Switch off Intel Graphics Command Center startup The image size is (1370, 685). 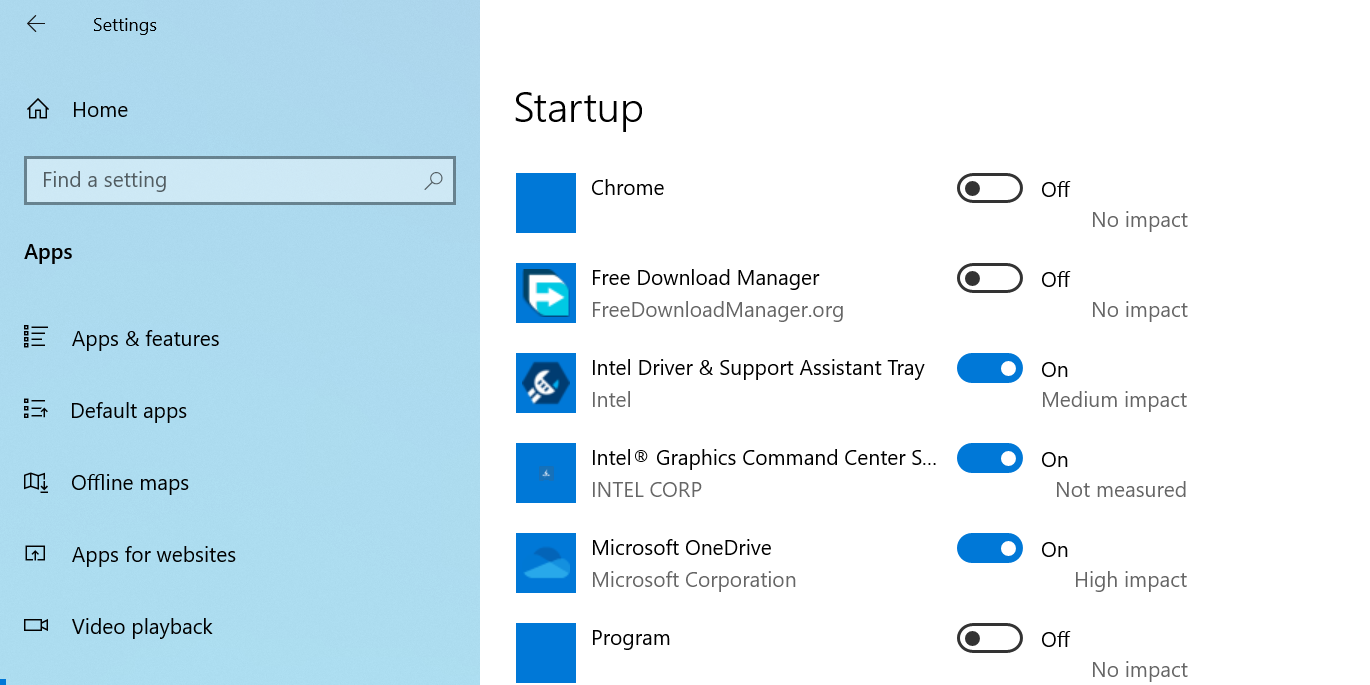click(x=990, y=458)
